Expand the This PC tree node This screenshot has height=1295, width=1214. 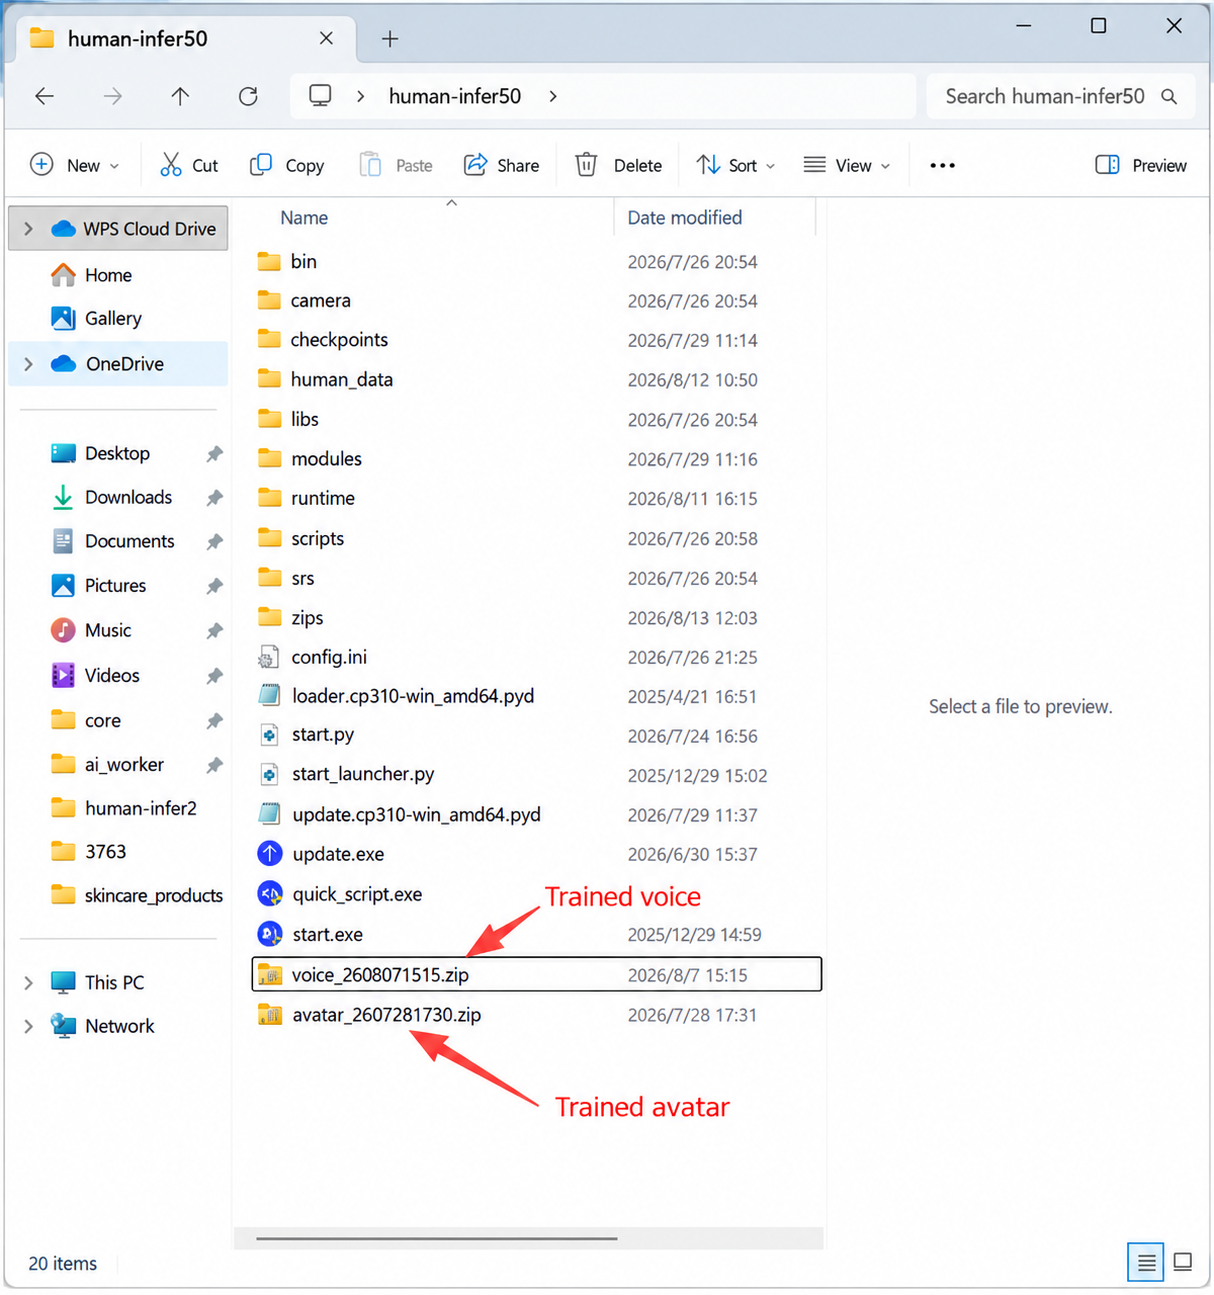[x=28, y=983]
